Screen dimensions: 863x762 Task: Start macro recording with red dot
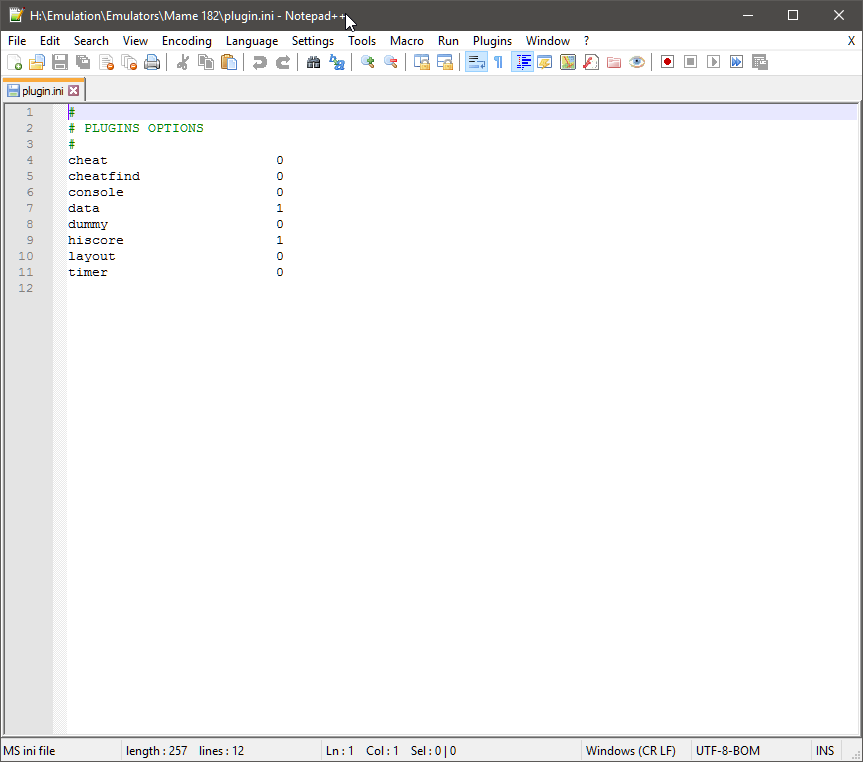(x=668, y=62)
